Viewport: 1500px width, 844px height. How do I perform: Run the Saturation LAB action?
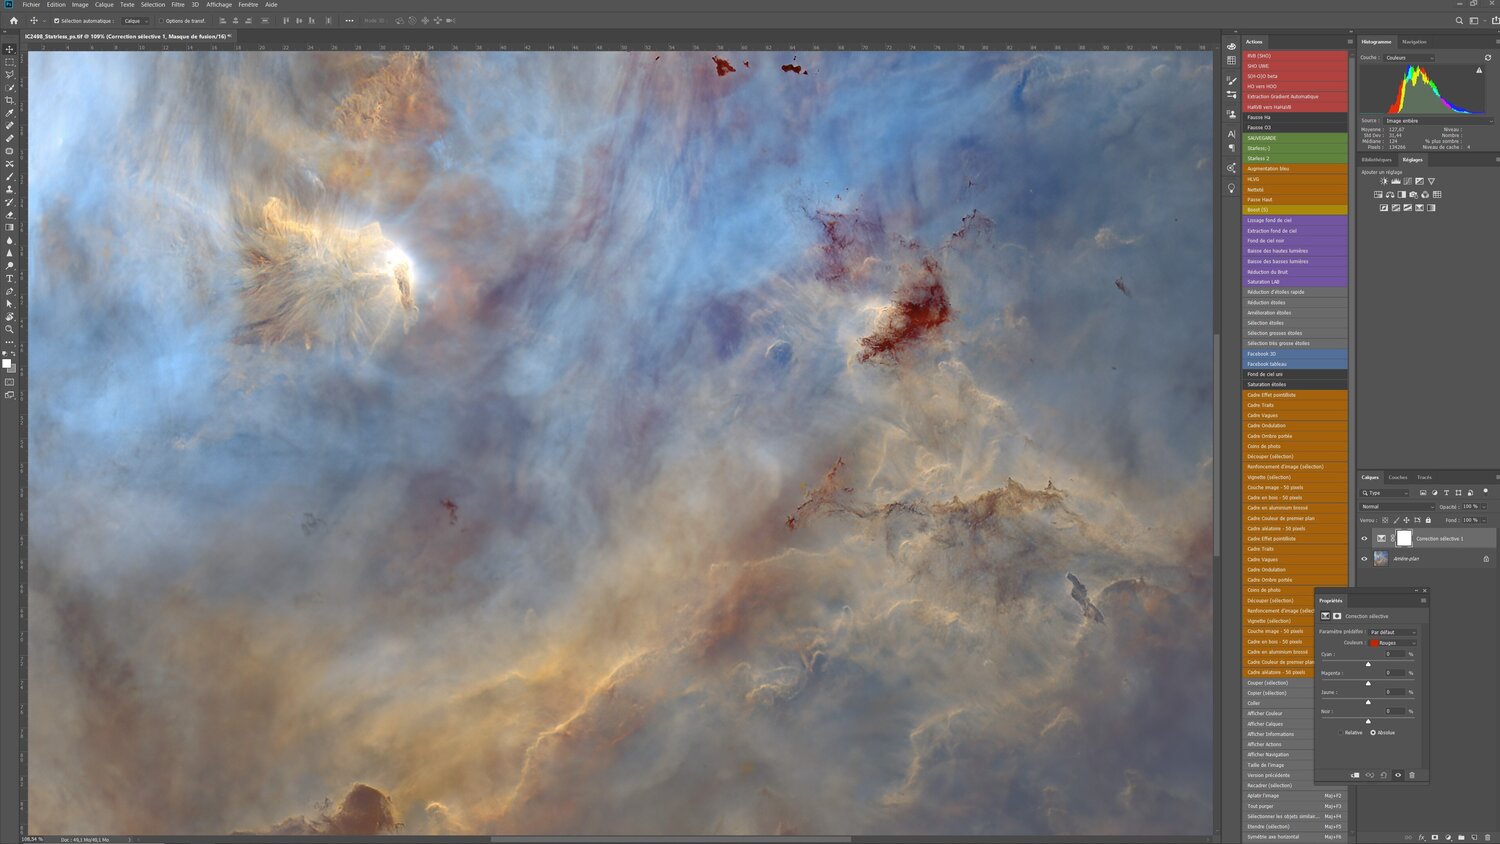pos(1295,282)
